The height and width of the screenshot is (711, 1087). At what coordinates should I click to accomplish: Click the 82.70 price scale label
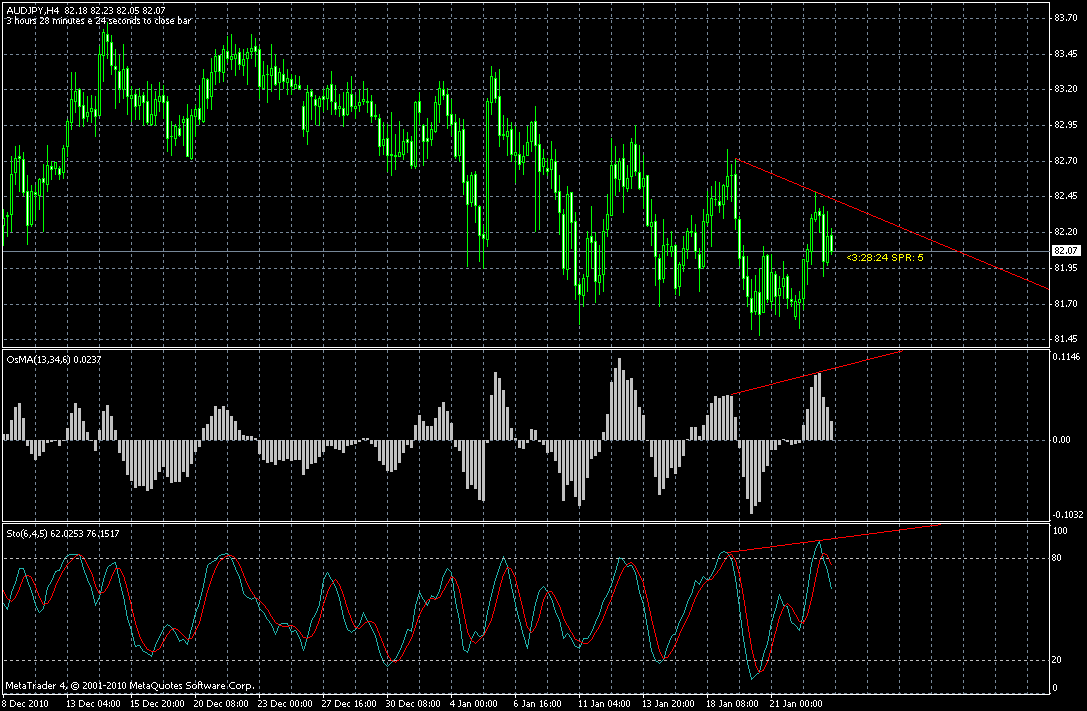(x=1066, y=161)
